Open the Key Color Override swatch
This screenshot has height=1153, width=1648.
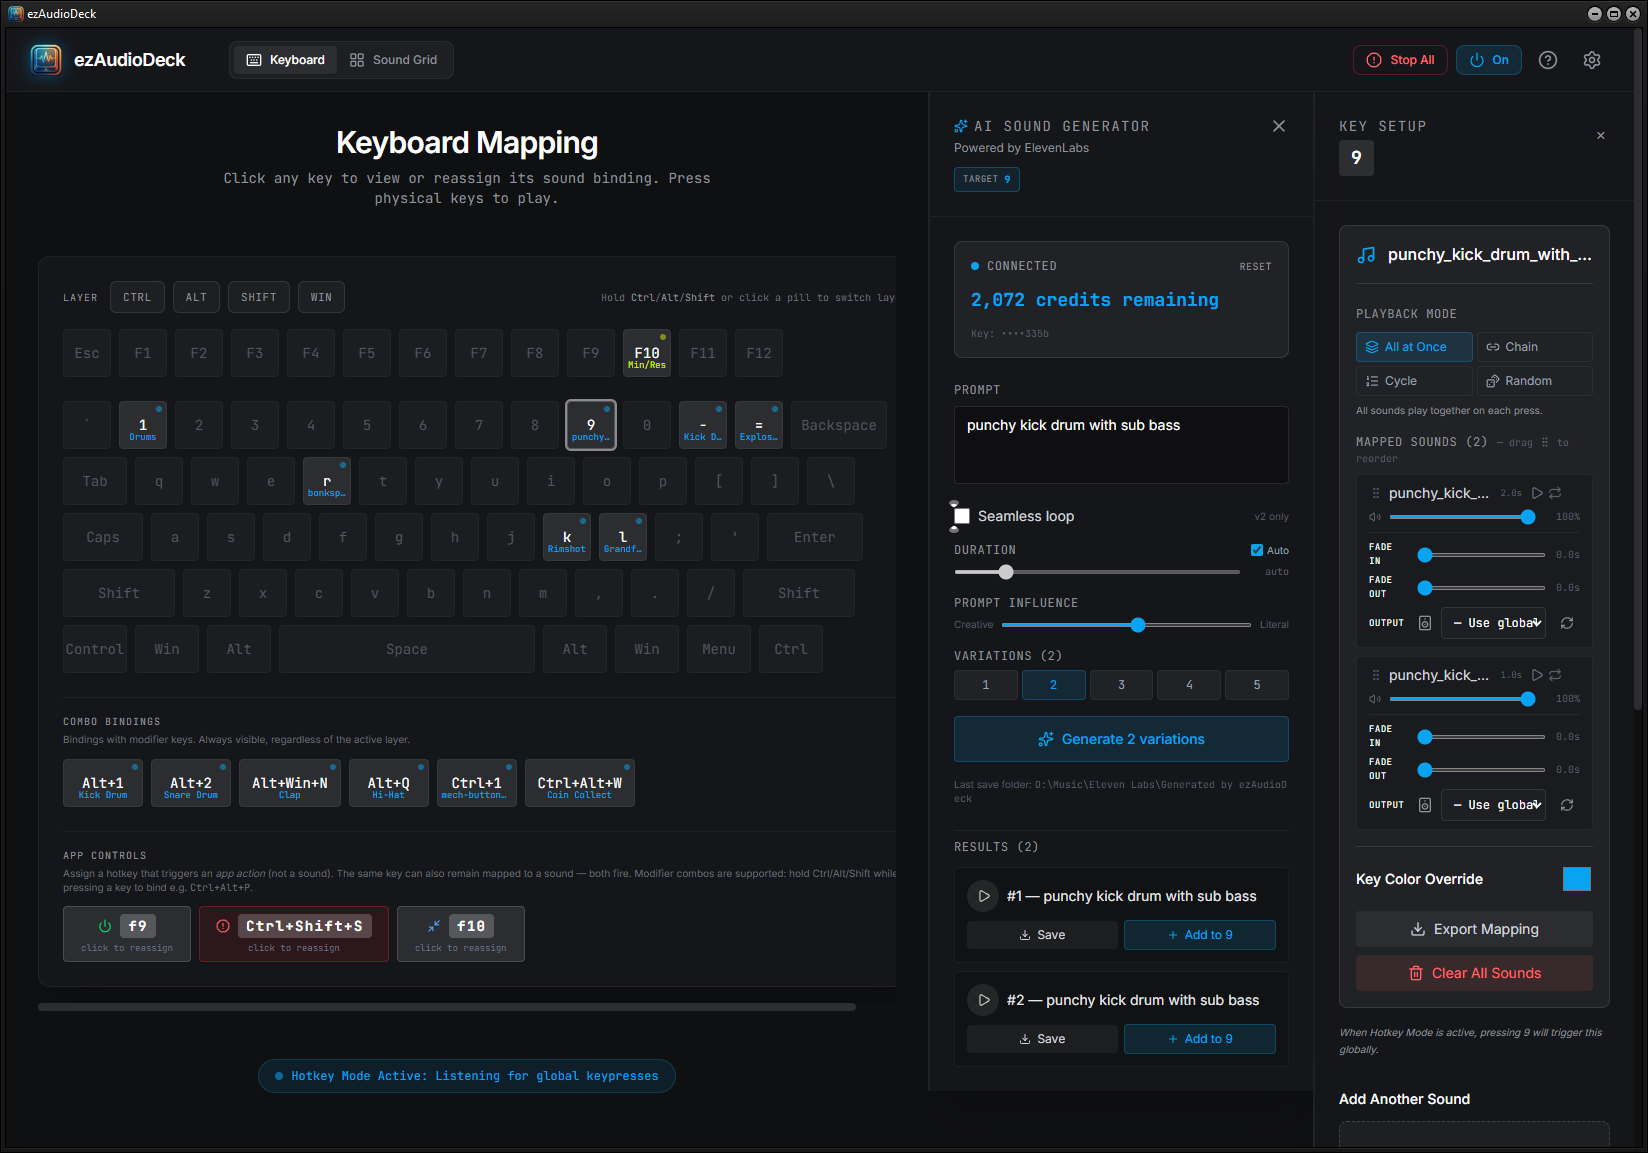point(1576,879)
